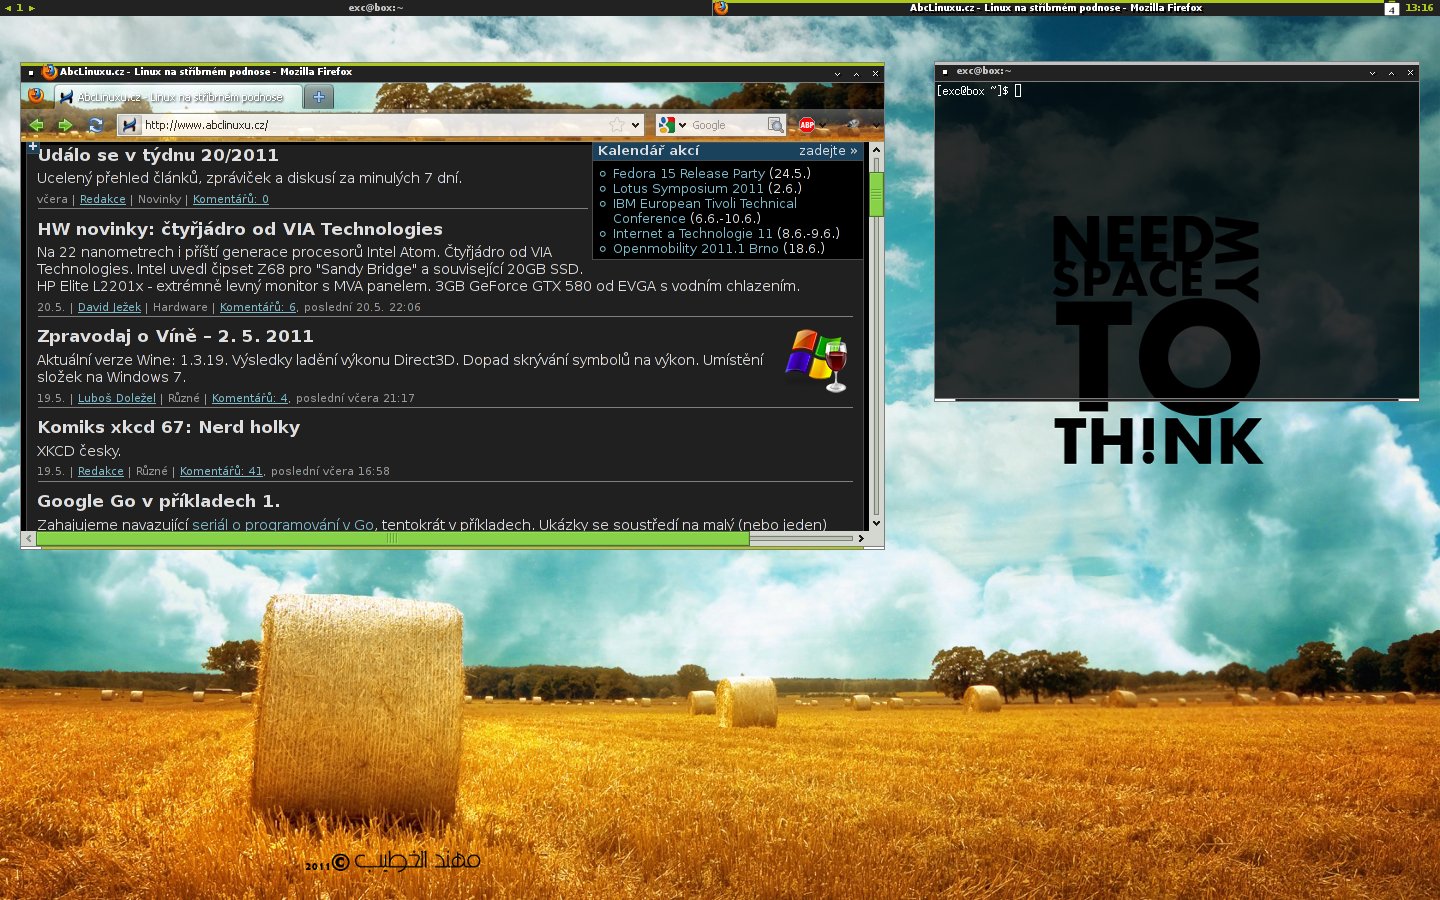1440x900 pixels.
Task: Switch workspace using the right arrow in the top panel
Action: point(31,7)
